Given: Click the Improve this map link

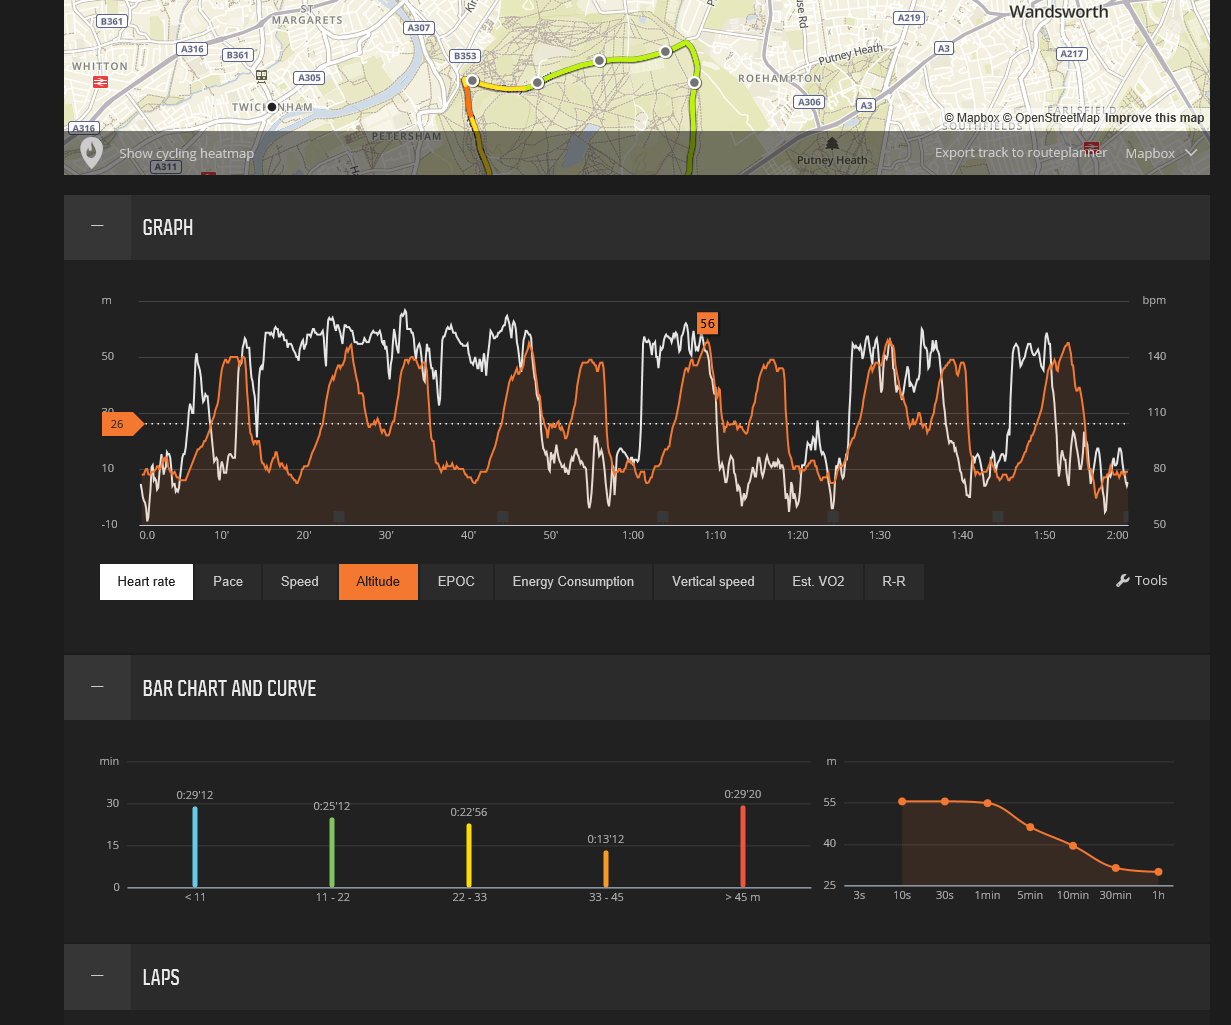Looking at the screenshot, I should click(x=1154, y=118).
